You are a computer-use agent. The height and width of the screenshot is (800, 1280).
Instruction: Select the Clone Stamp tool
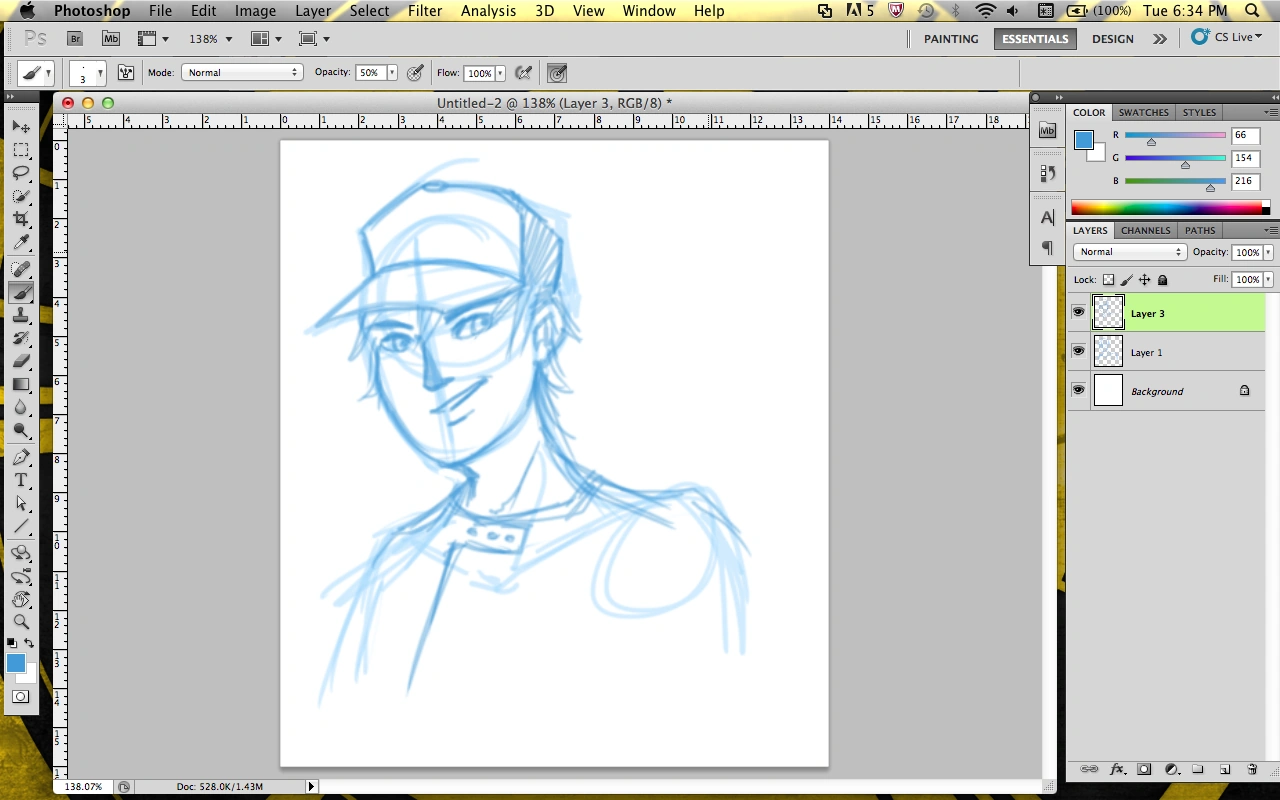pyautogui.click(x=21, y=315)
